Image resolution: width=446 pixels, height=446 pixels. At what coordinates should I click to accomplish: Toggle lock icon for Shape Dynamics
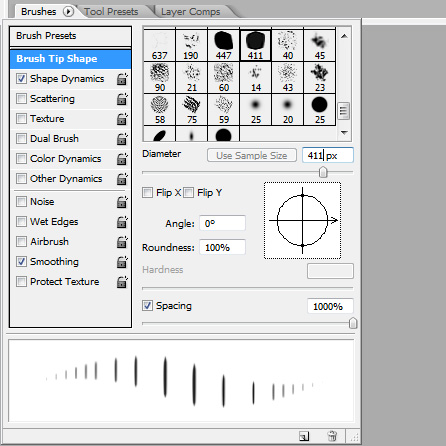[122, 79]
